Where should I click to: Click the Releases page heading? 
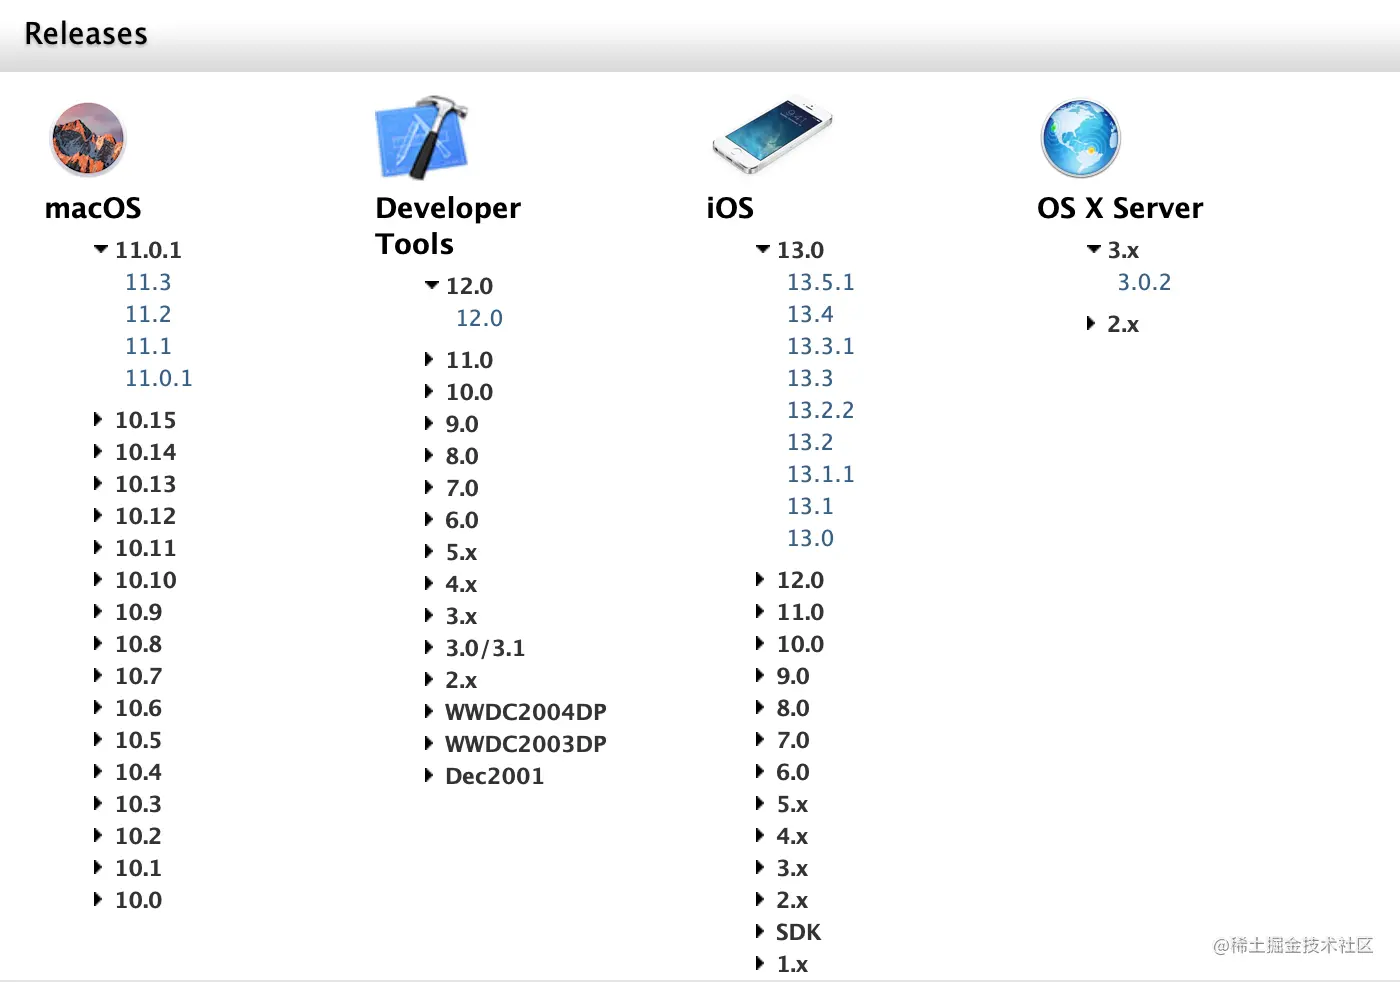point(86,33)
